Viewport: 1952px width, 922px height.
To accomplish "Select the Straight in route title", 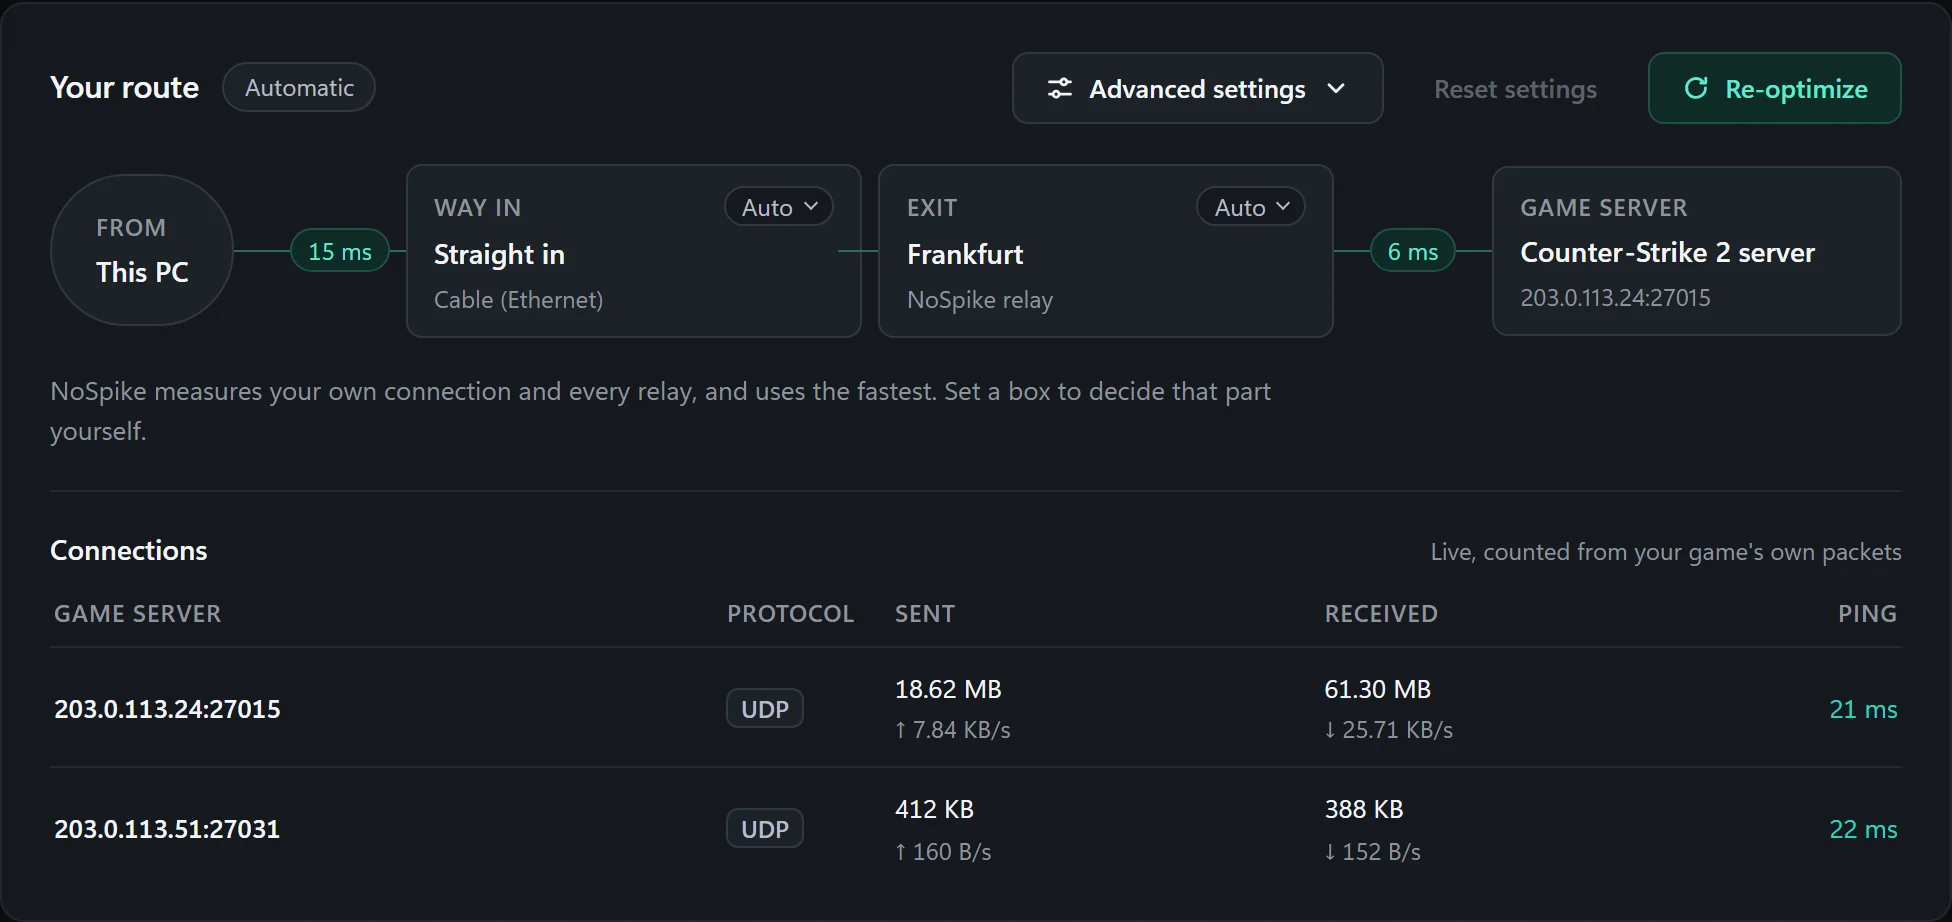I will coord(499,254).
